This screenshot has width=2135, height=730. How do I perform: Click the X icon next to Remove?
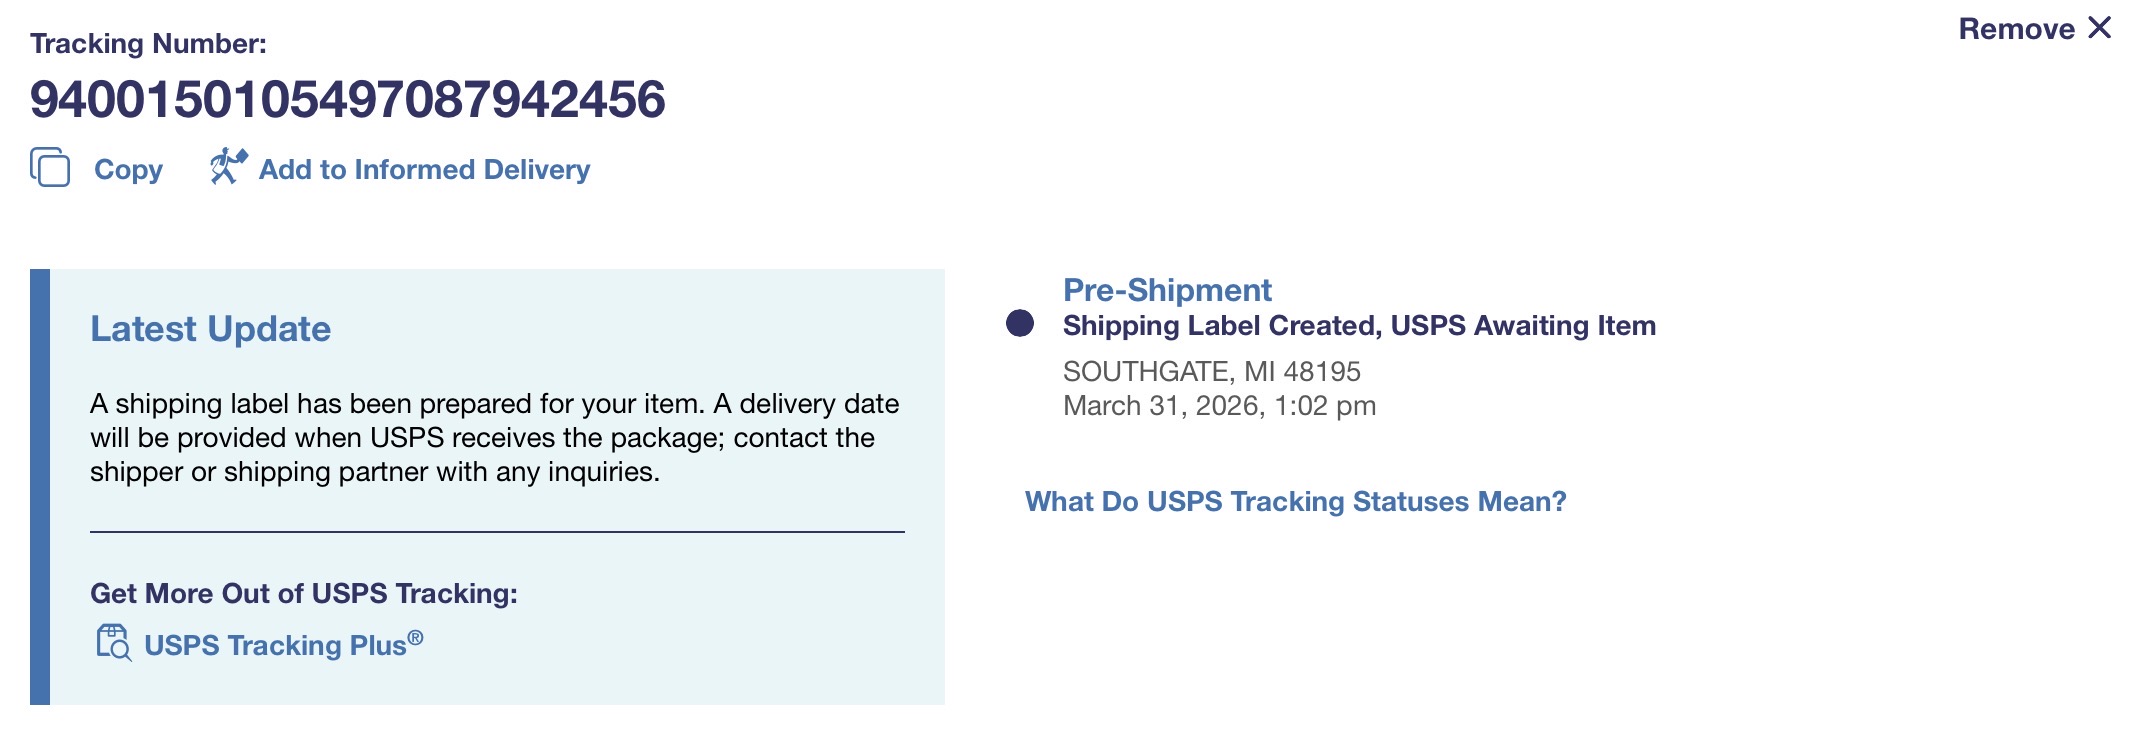click(x=2100, y=28)
